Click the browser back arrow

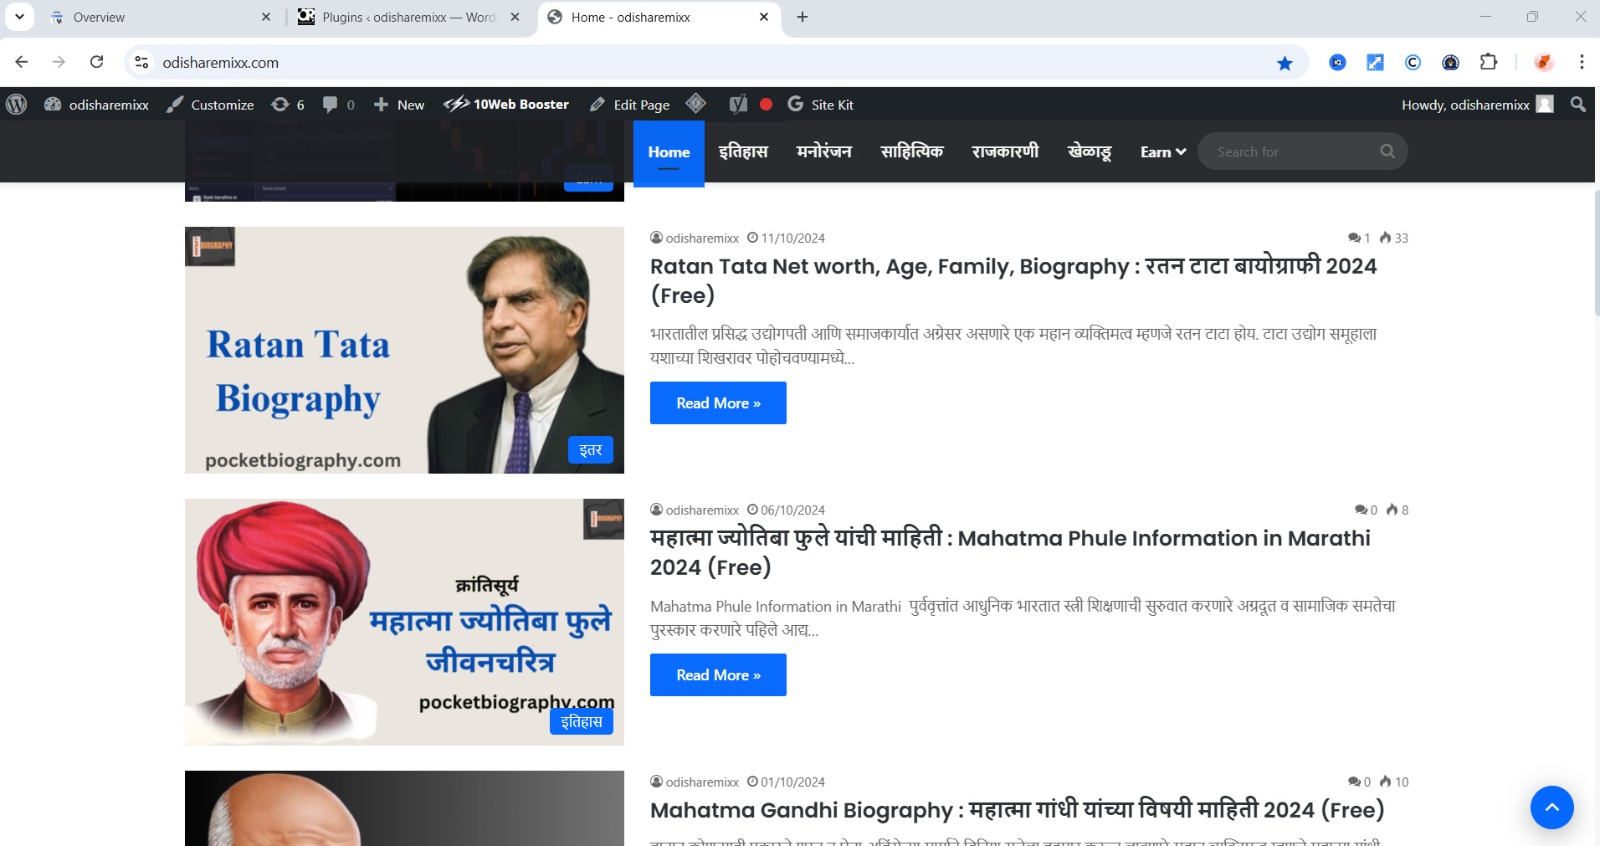21,62
